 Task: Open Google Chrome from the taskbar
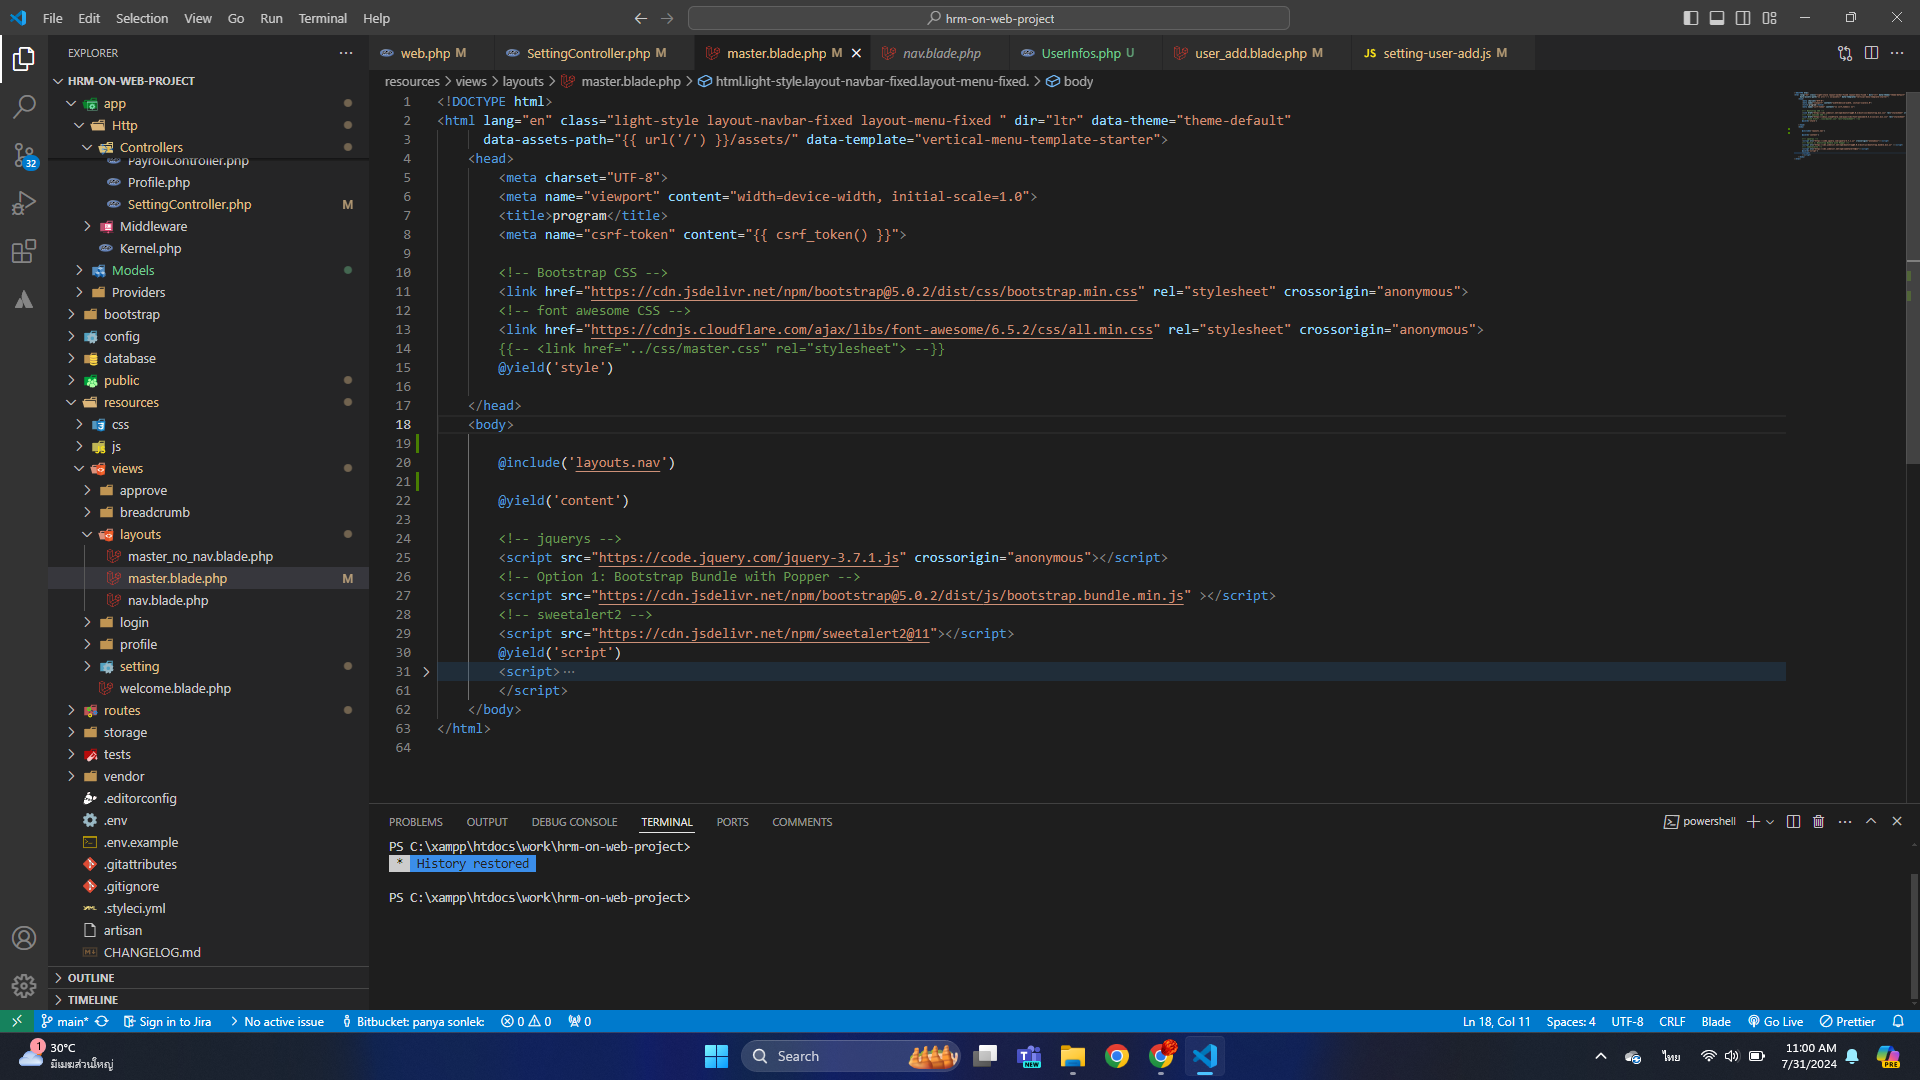(x=1117, y=1056)
